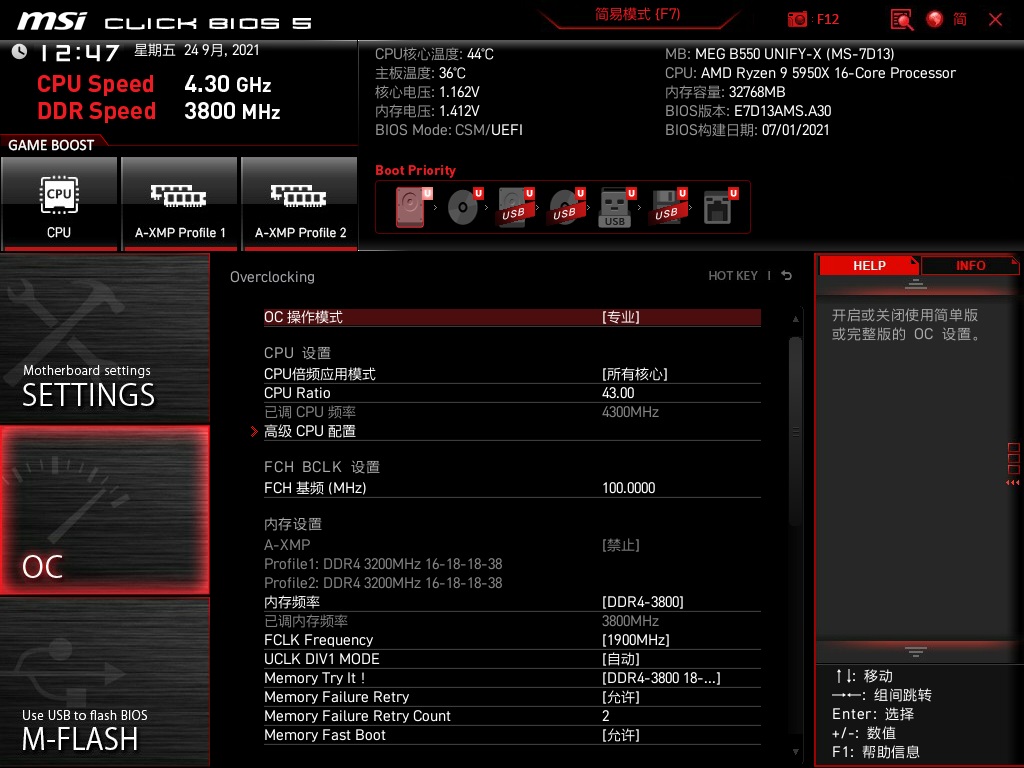This screenshot has width=1024, height=768.
Task: Enable A-XMP Profile 2
Action: pos(300,204)
